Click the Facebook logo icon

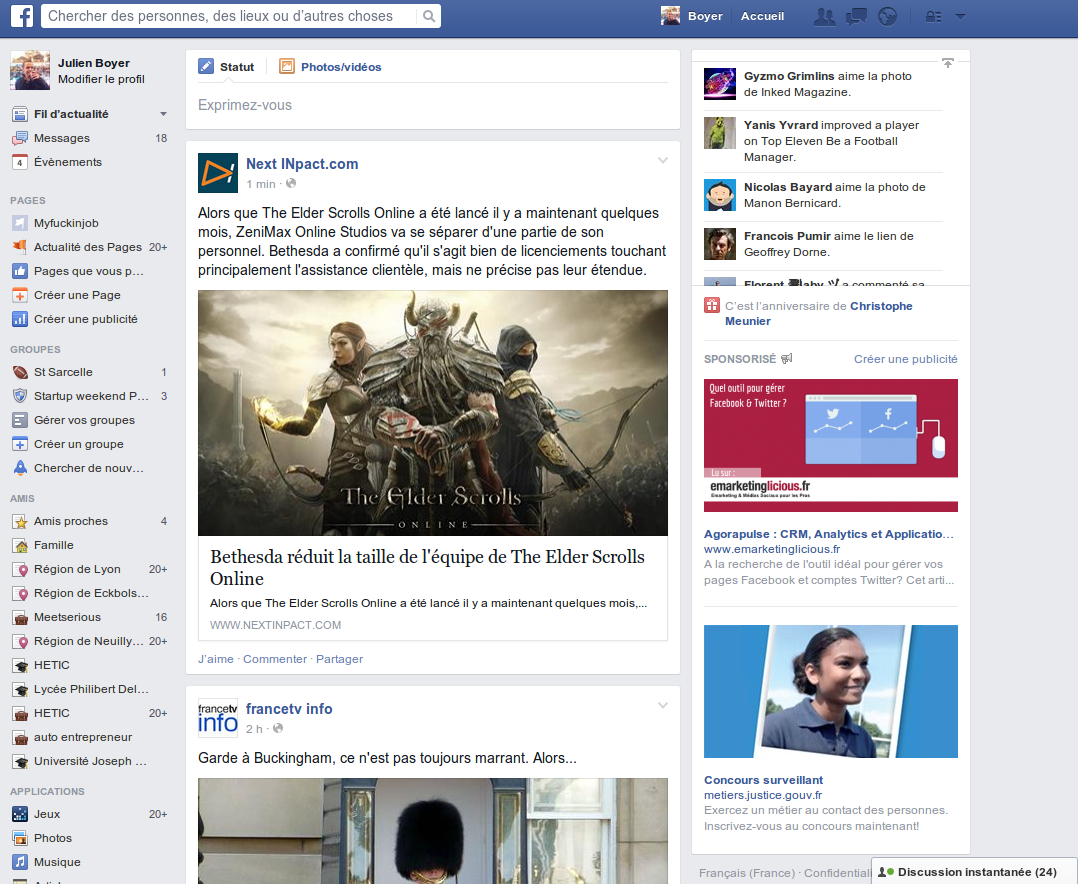coord(22,16)
